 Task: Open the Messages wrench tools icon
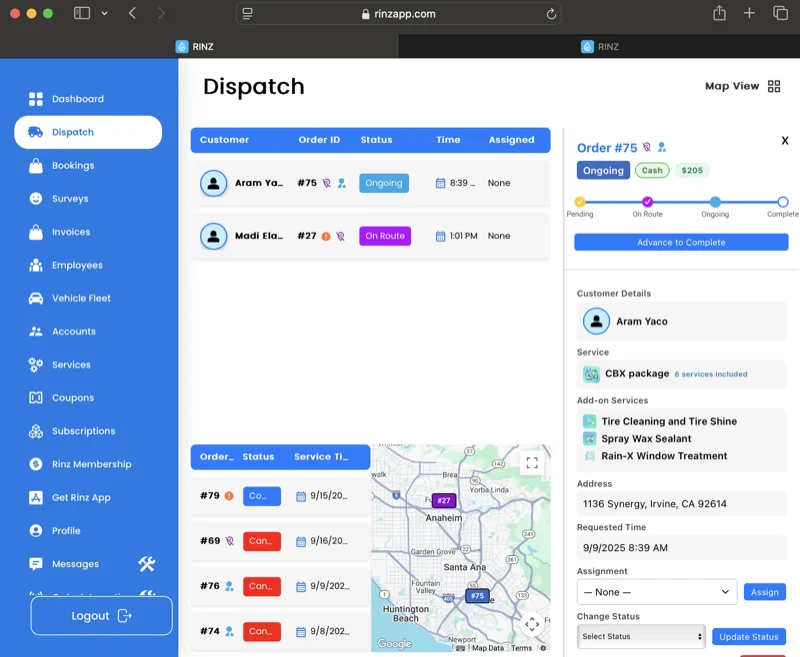coord(146,563)
